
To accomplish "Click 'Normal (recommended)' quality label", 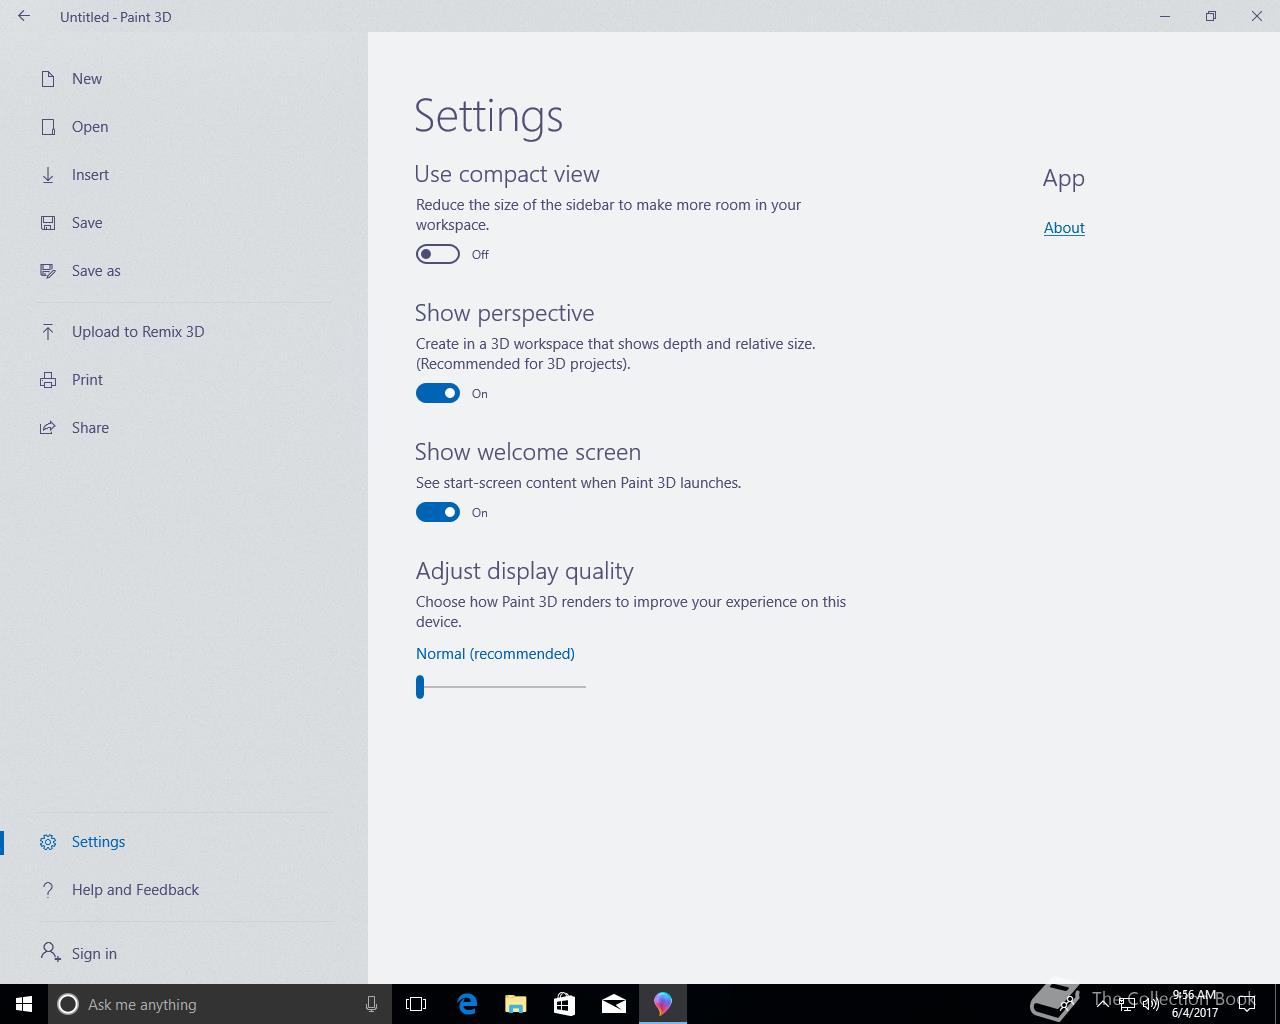I will click(495, 654).
